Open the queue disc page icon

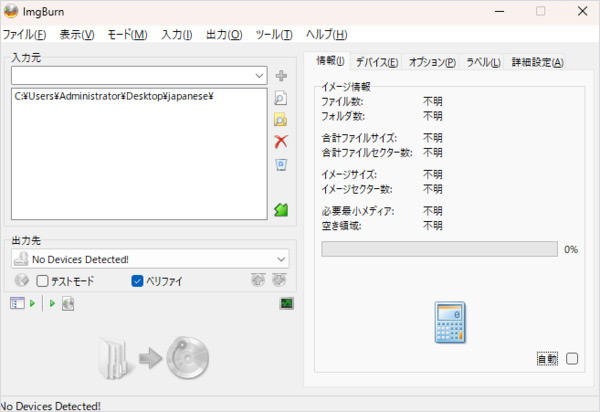click(x=68, y=304)
